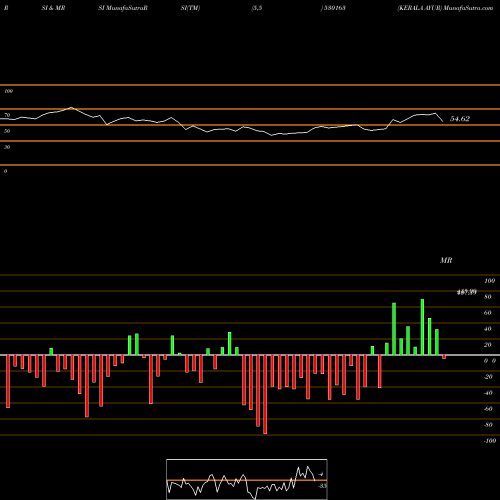Click the -40 label on MR axis

click(x=488, y=393)
